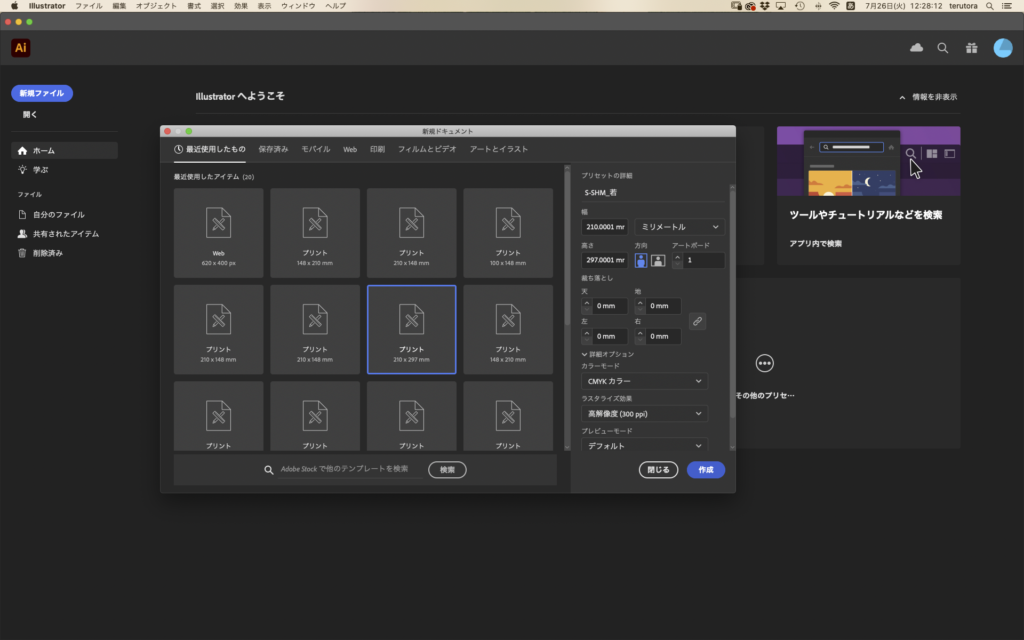The width and height of the screenshot is (1024, 640).
Task: Increase the 天 (top) bleed stepper
Action: coord(586,302)
